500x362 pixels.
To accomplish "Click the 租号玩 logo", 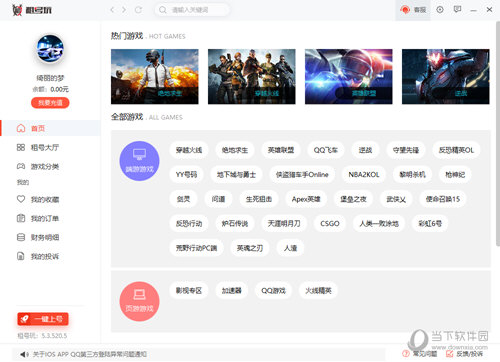I will pyautogui.click(x=32, y=10).
